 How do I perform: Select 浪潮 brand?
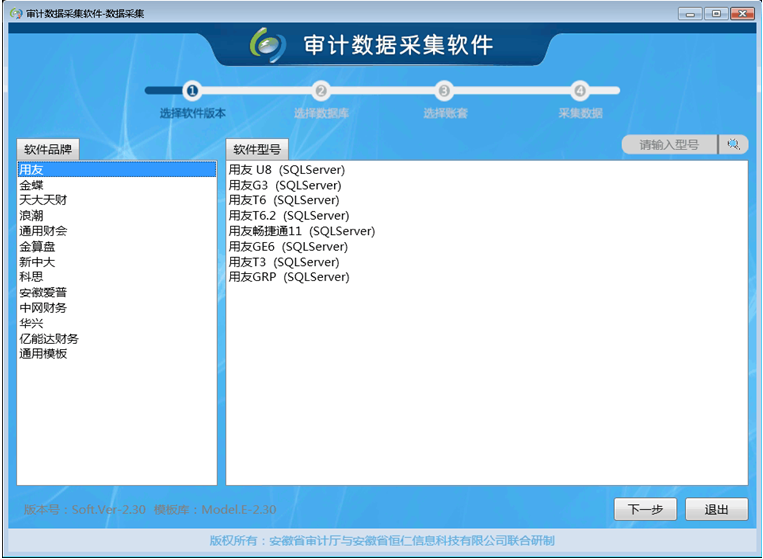pyautogui.click(x=117, y=216)
